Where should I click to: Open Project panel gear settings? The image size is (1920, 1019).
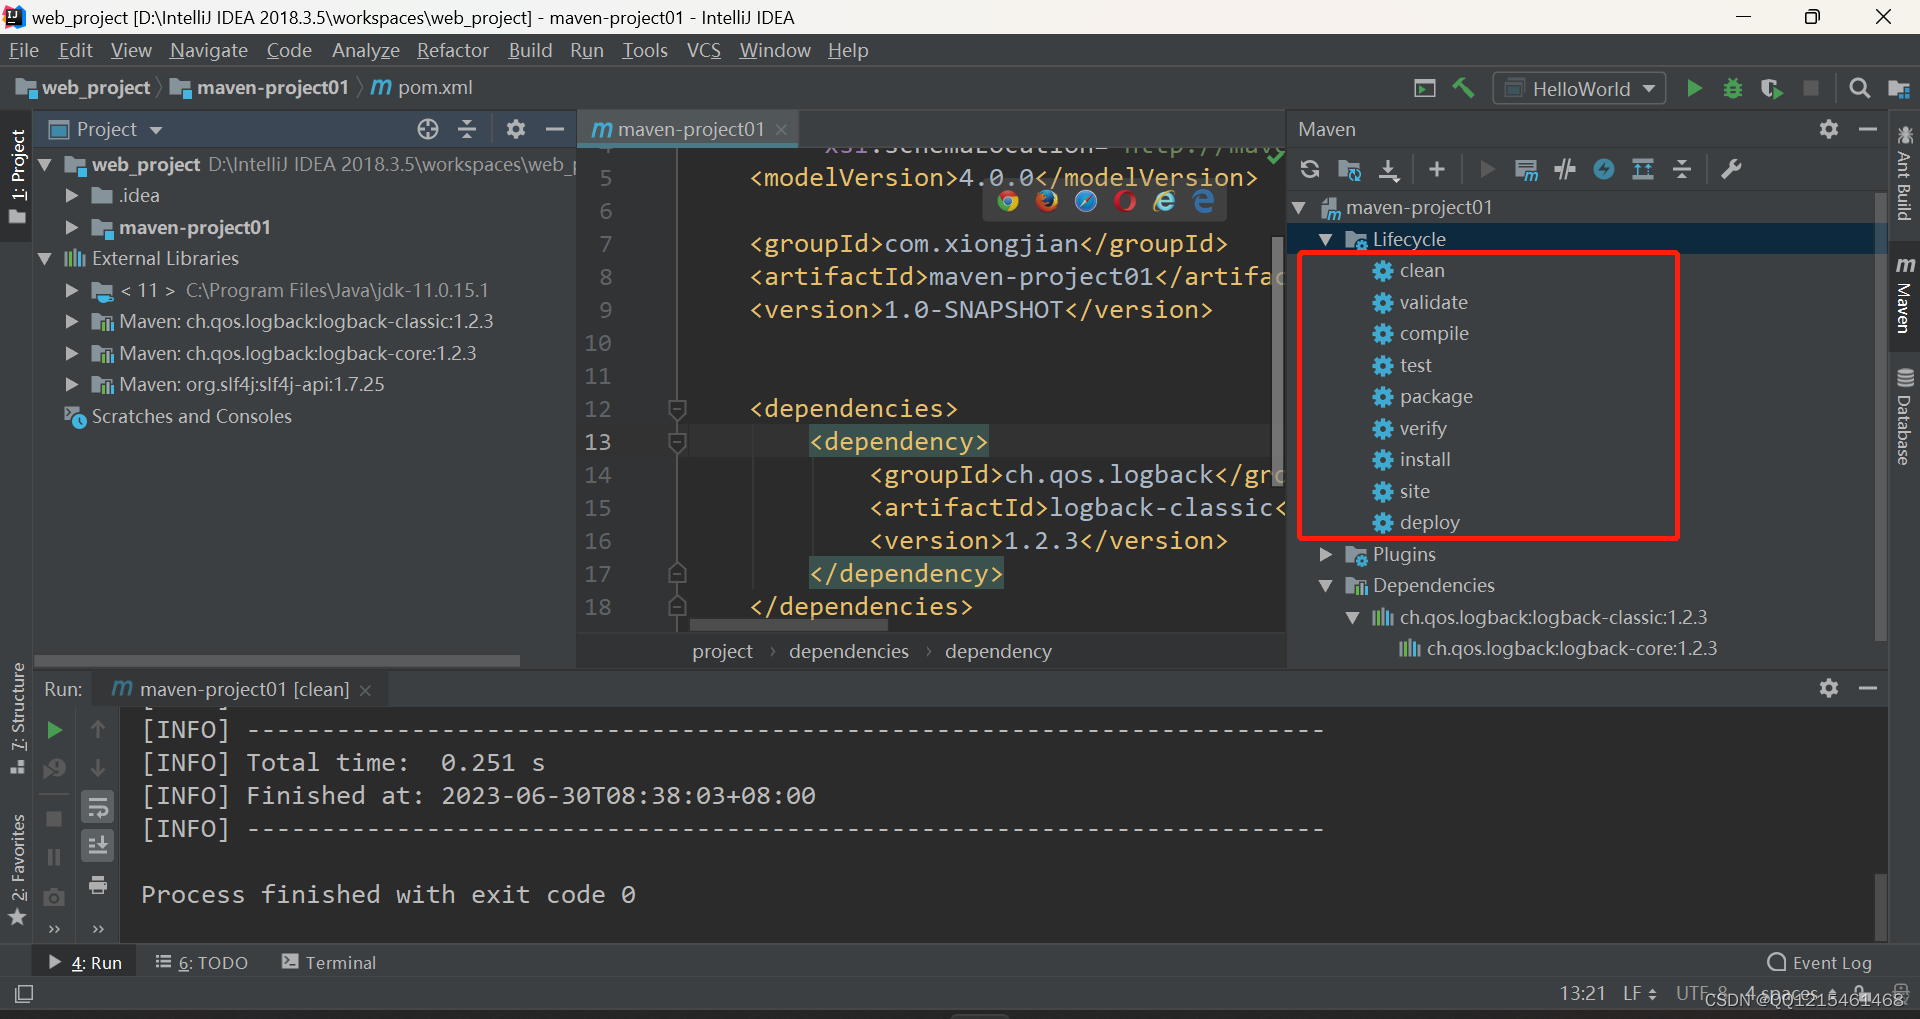(x=515, y=129)
